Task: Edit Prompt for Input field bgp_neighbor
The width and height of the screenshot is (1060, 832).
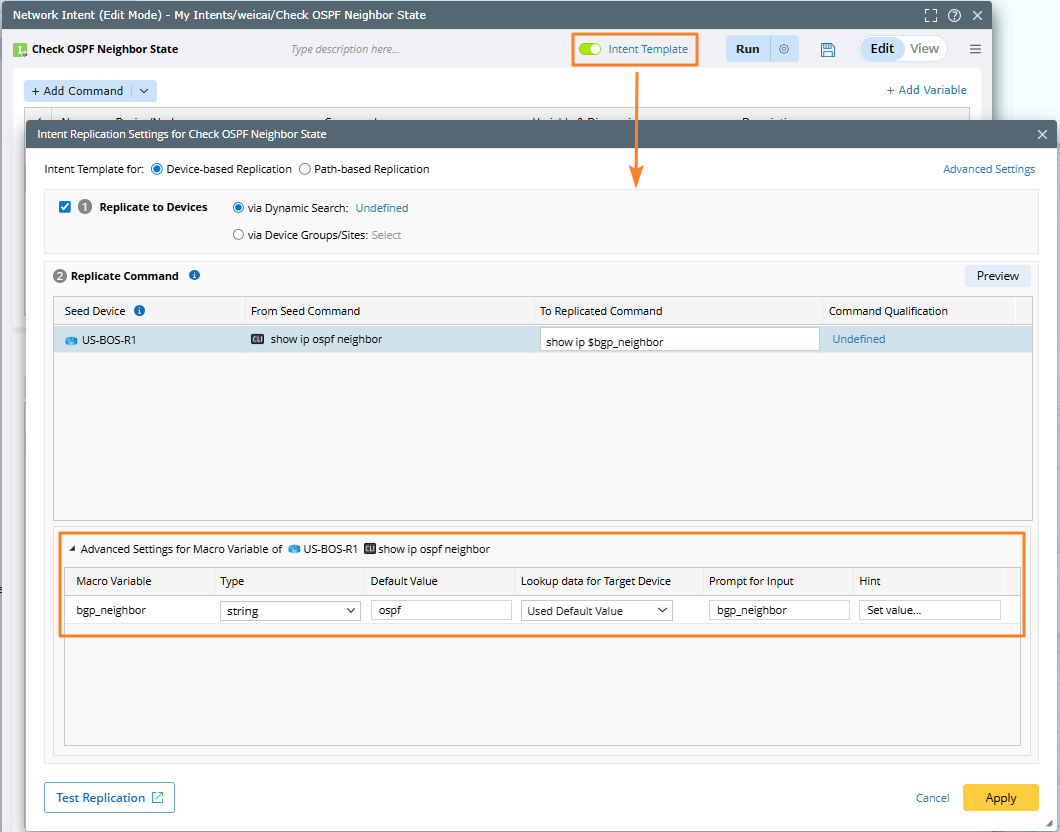Action: pos(779,610)
